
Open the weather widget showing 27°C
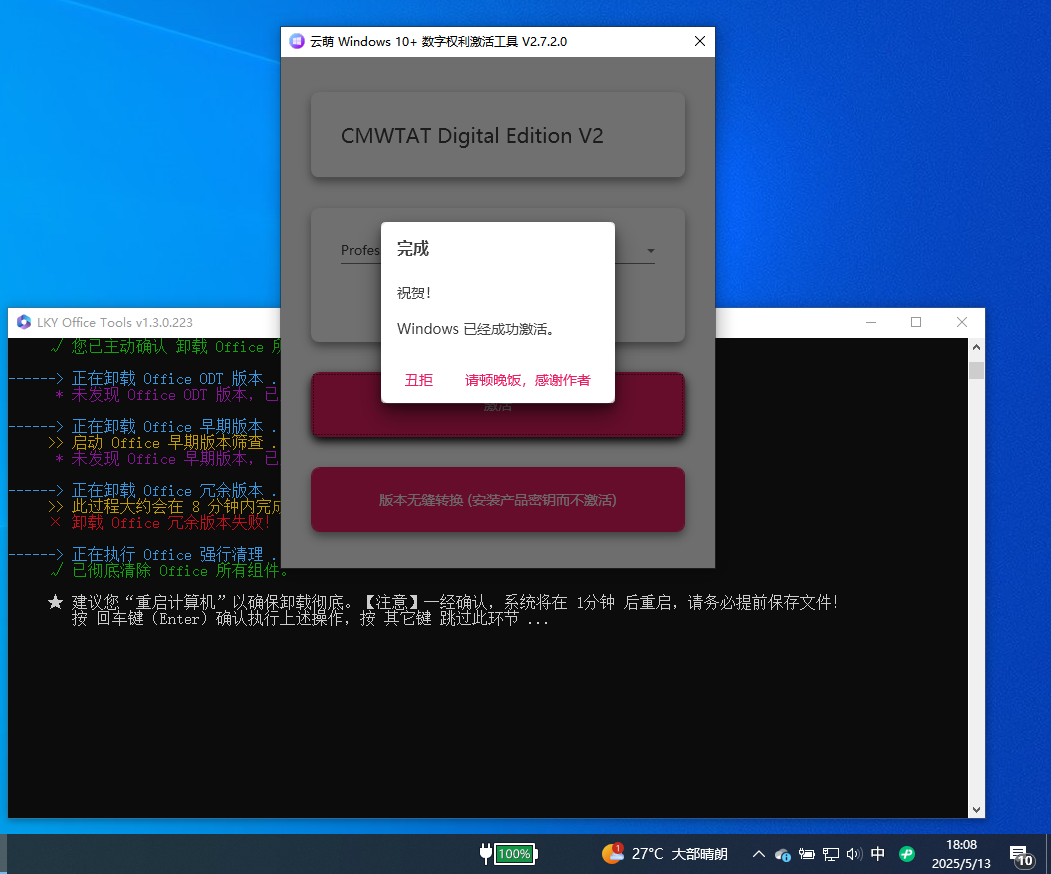pos(664,854)
